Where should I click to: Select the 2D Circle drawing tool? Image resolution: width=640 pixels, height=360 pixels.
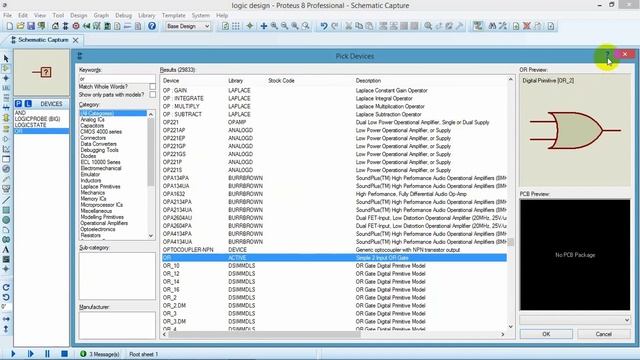pos(6,220)
